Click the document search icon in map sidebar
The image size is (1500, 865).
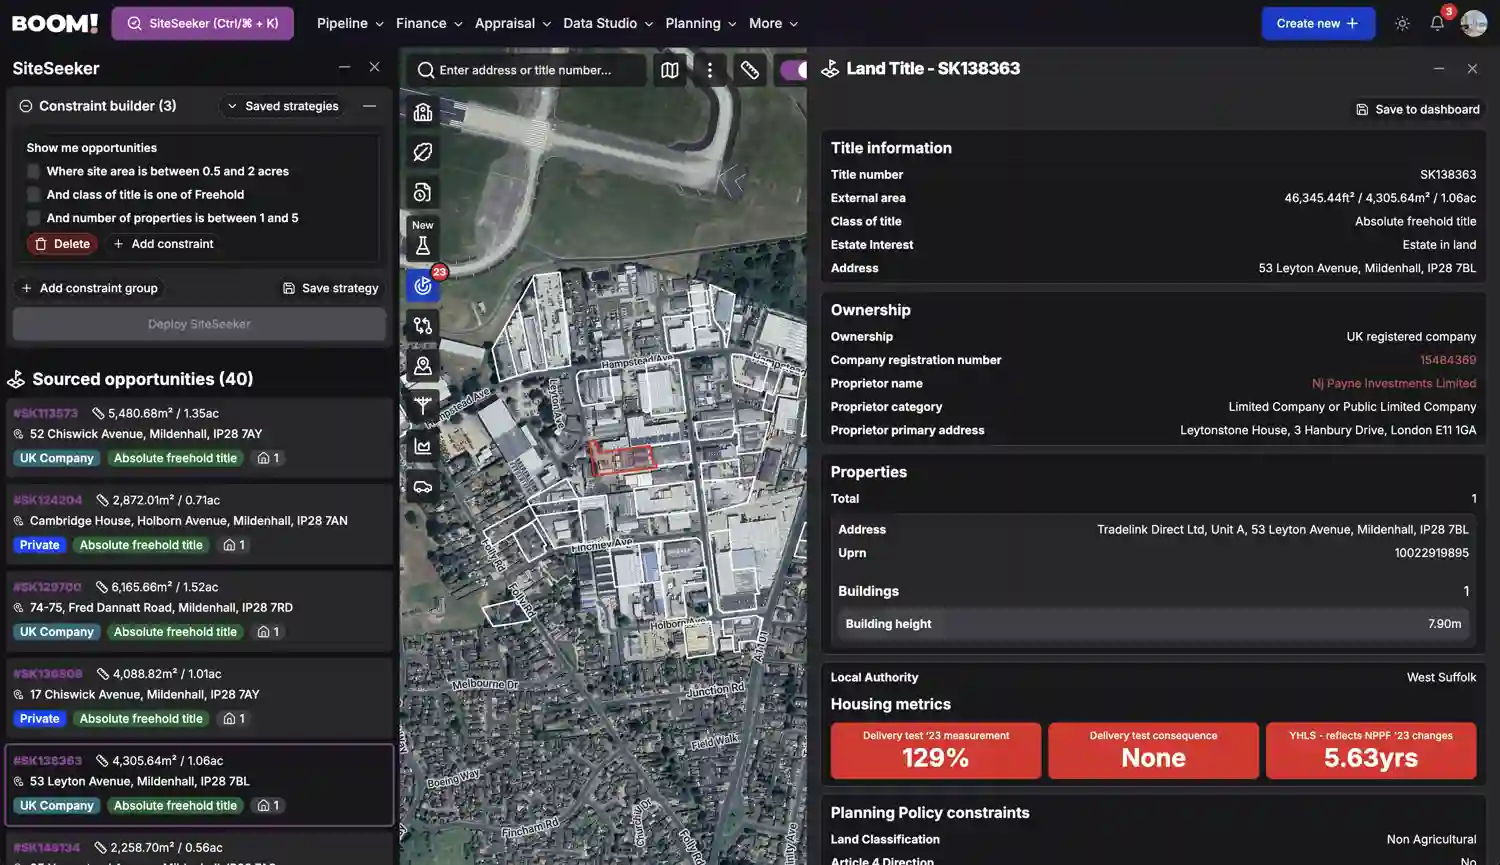(x=423, y=192)
